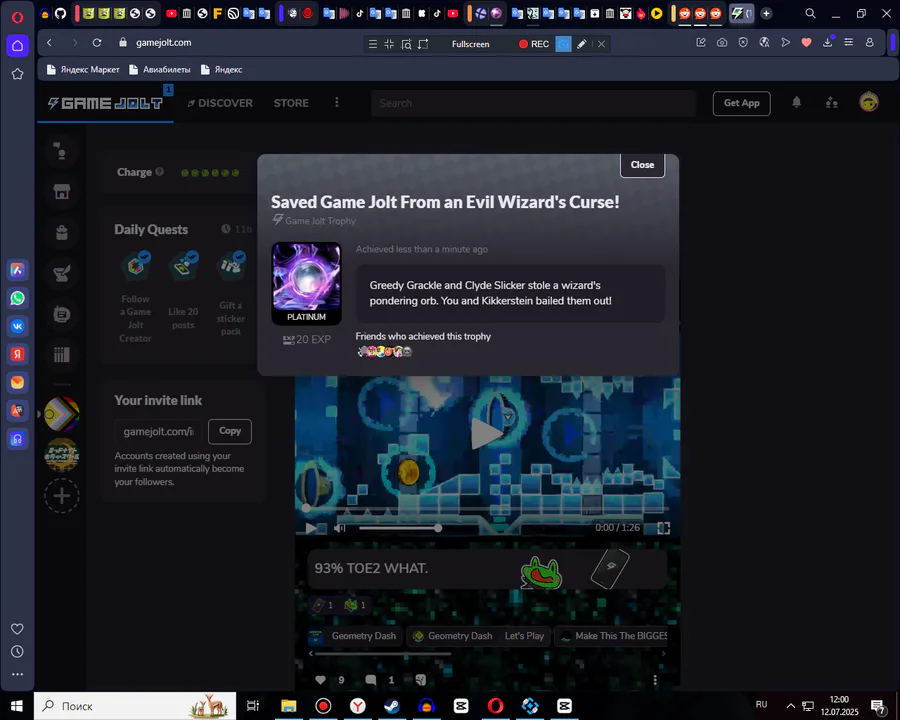The width and height of the screenshot is (900, 720).
Task: Click the small play button in video controls
Action: tap(311, 528)
